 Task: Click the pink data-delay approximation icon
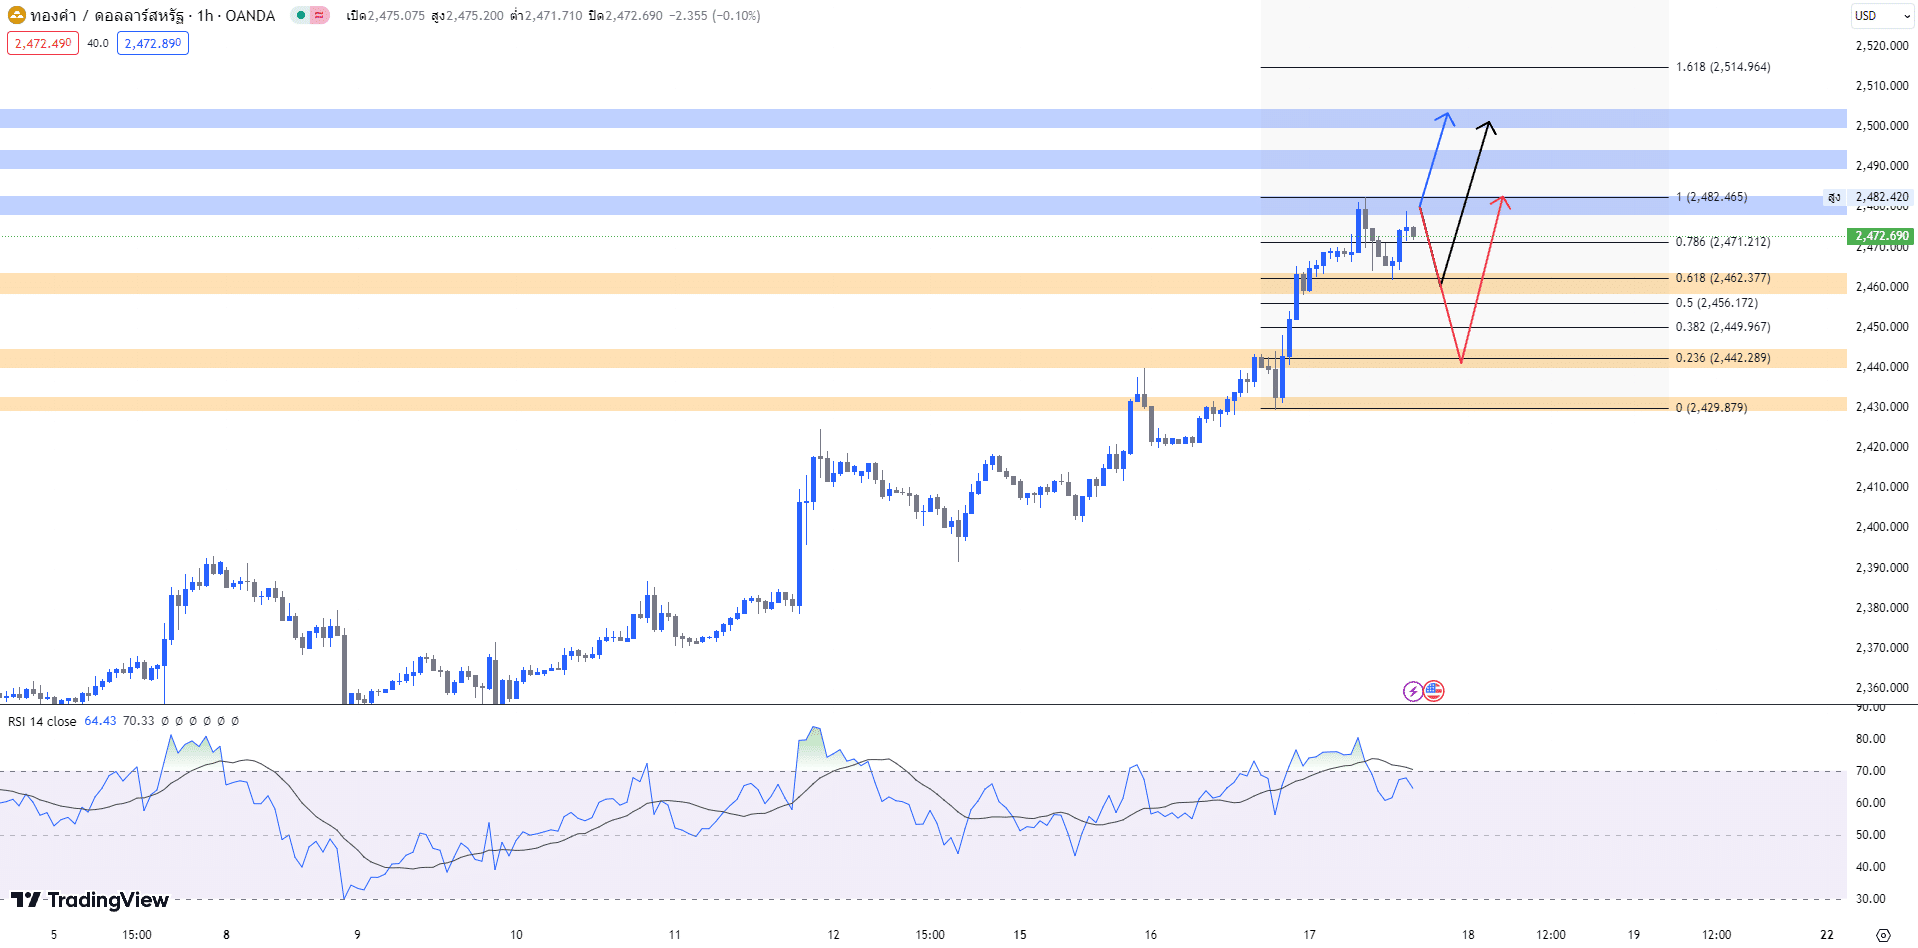coord(319,15)
